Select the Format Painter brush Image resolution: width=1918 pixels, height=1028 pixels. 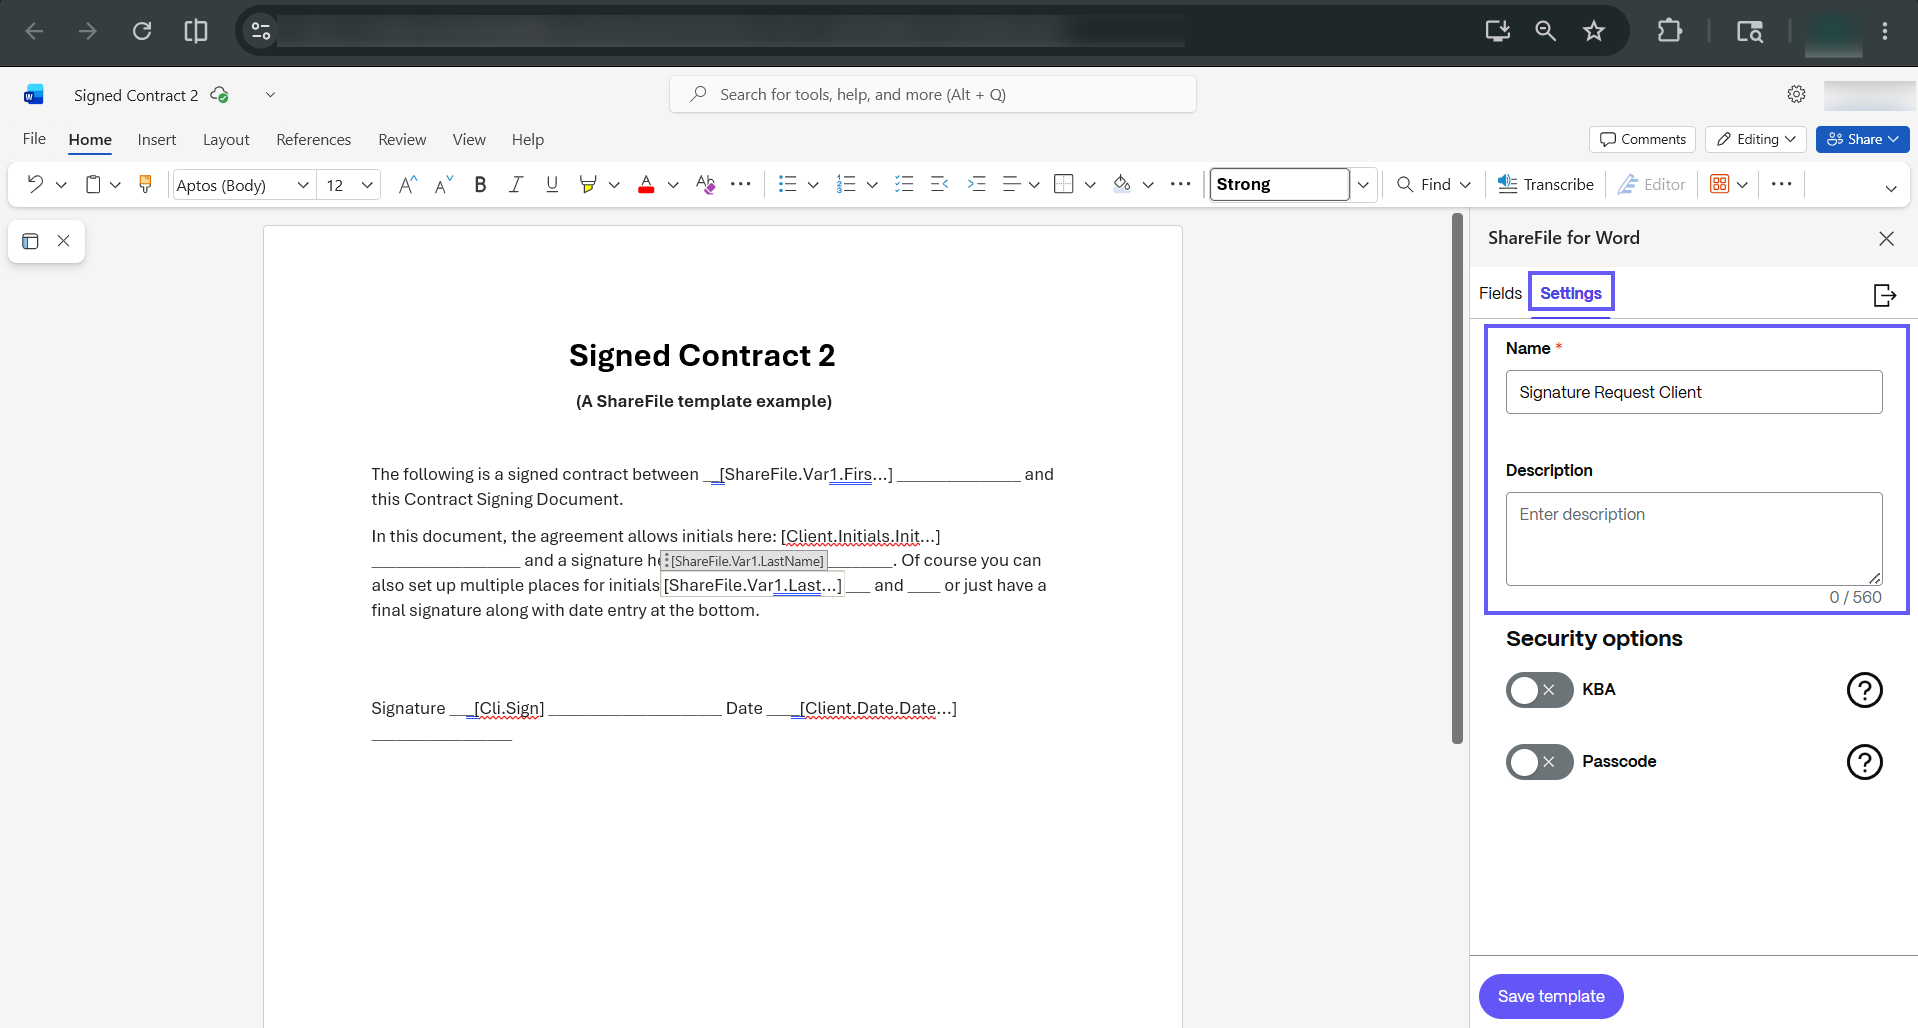(x=145, y=184)
